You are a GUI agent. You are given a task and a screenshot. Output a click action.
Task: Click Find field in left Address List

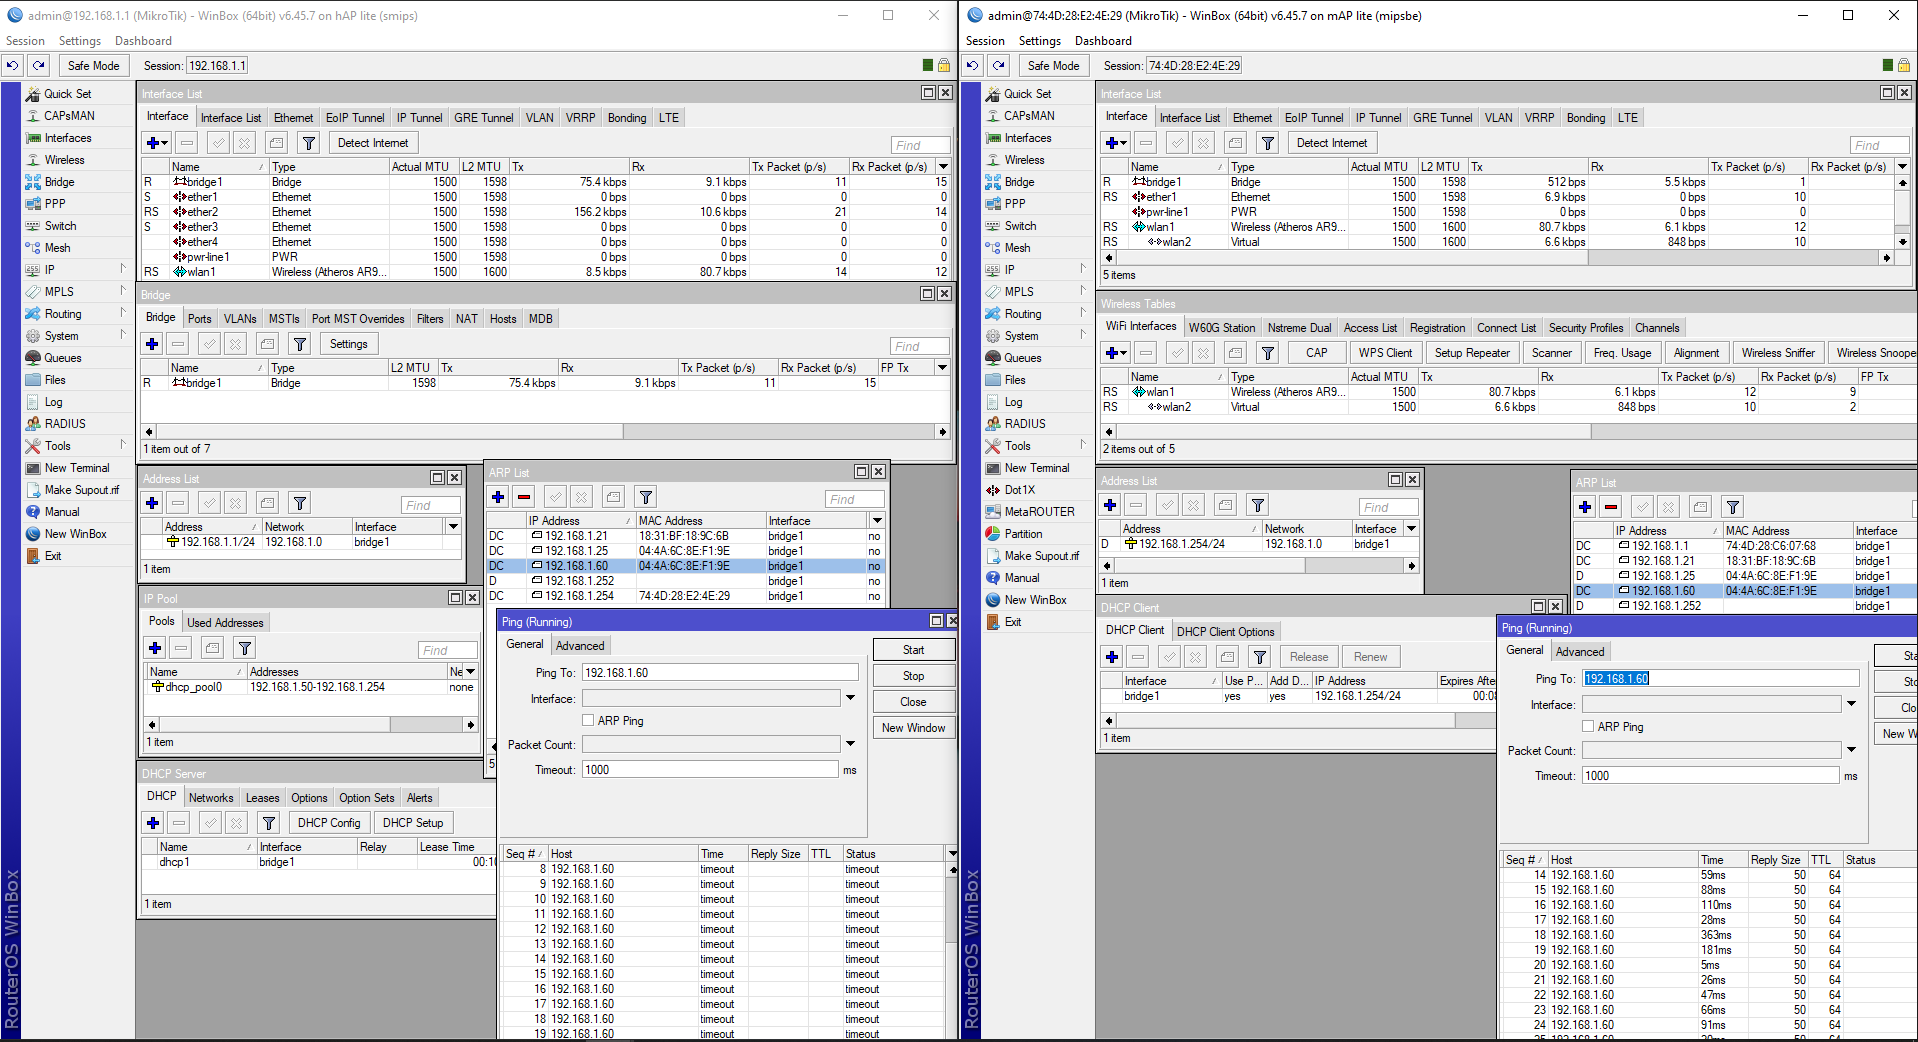coord(432,505)
